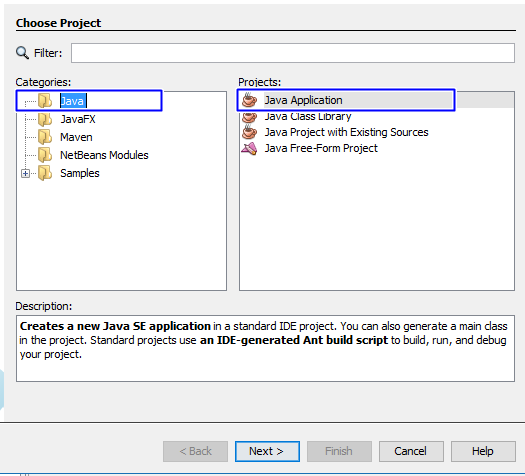Click the Java Free-Form Project icon
Screen dimensions: 525x476
point(249,148)
